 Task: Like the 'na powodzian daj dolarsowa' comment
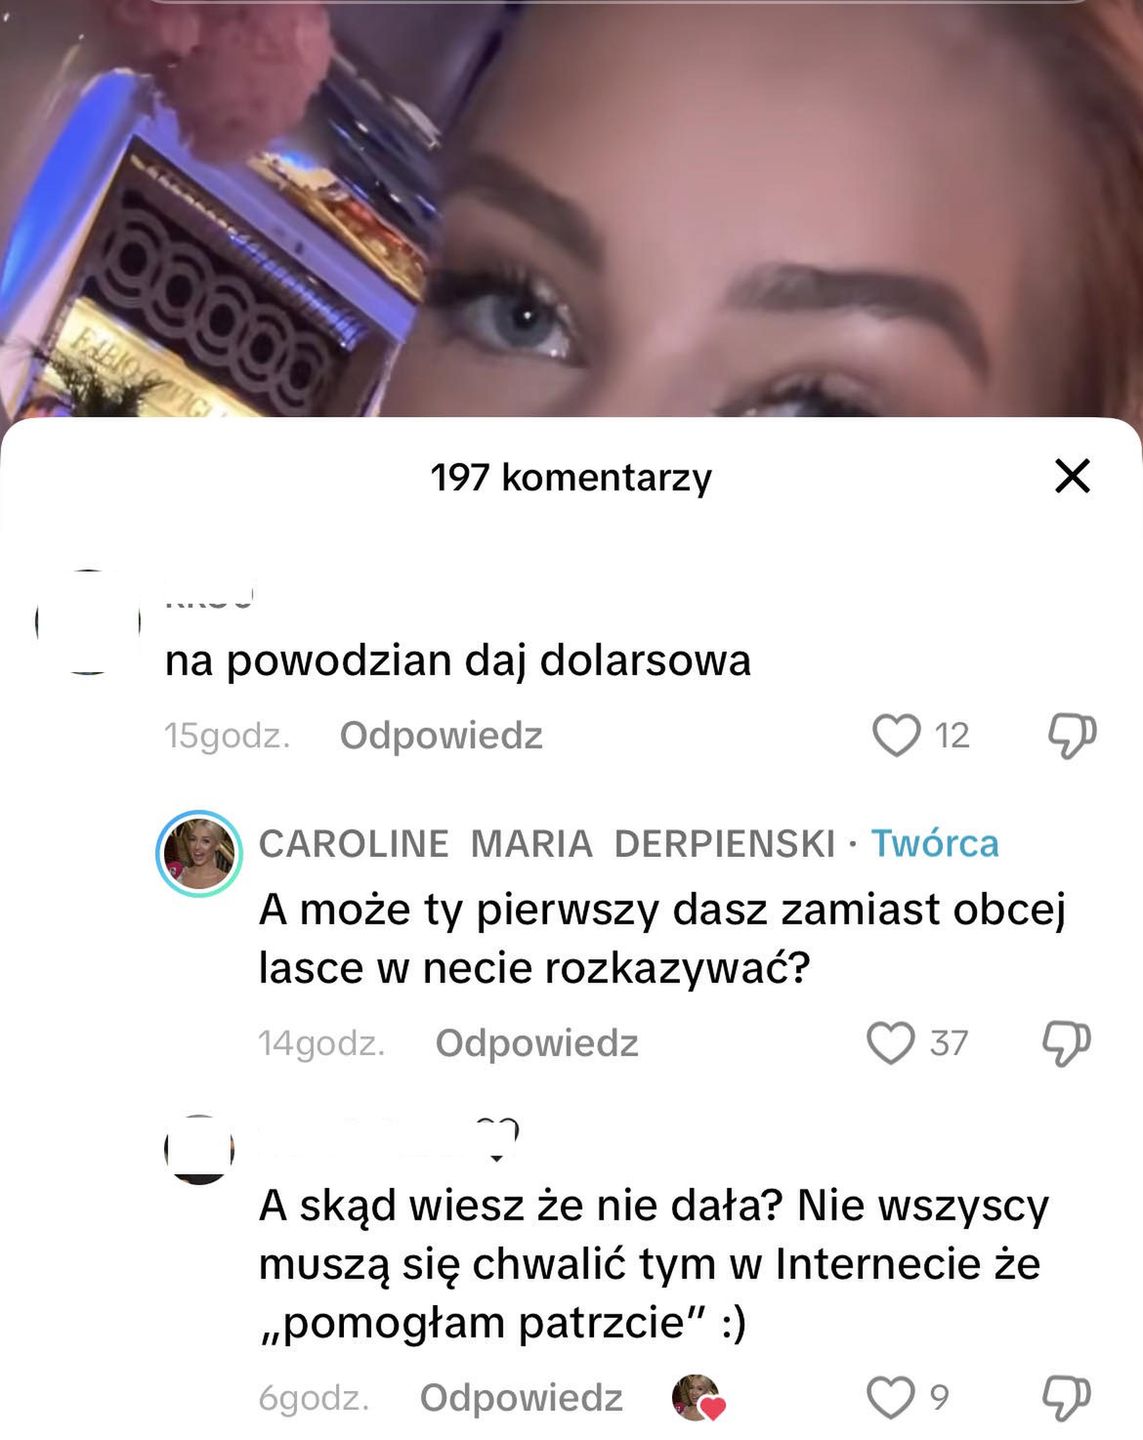click(x=896, y=735)
